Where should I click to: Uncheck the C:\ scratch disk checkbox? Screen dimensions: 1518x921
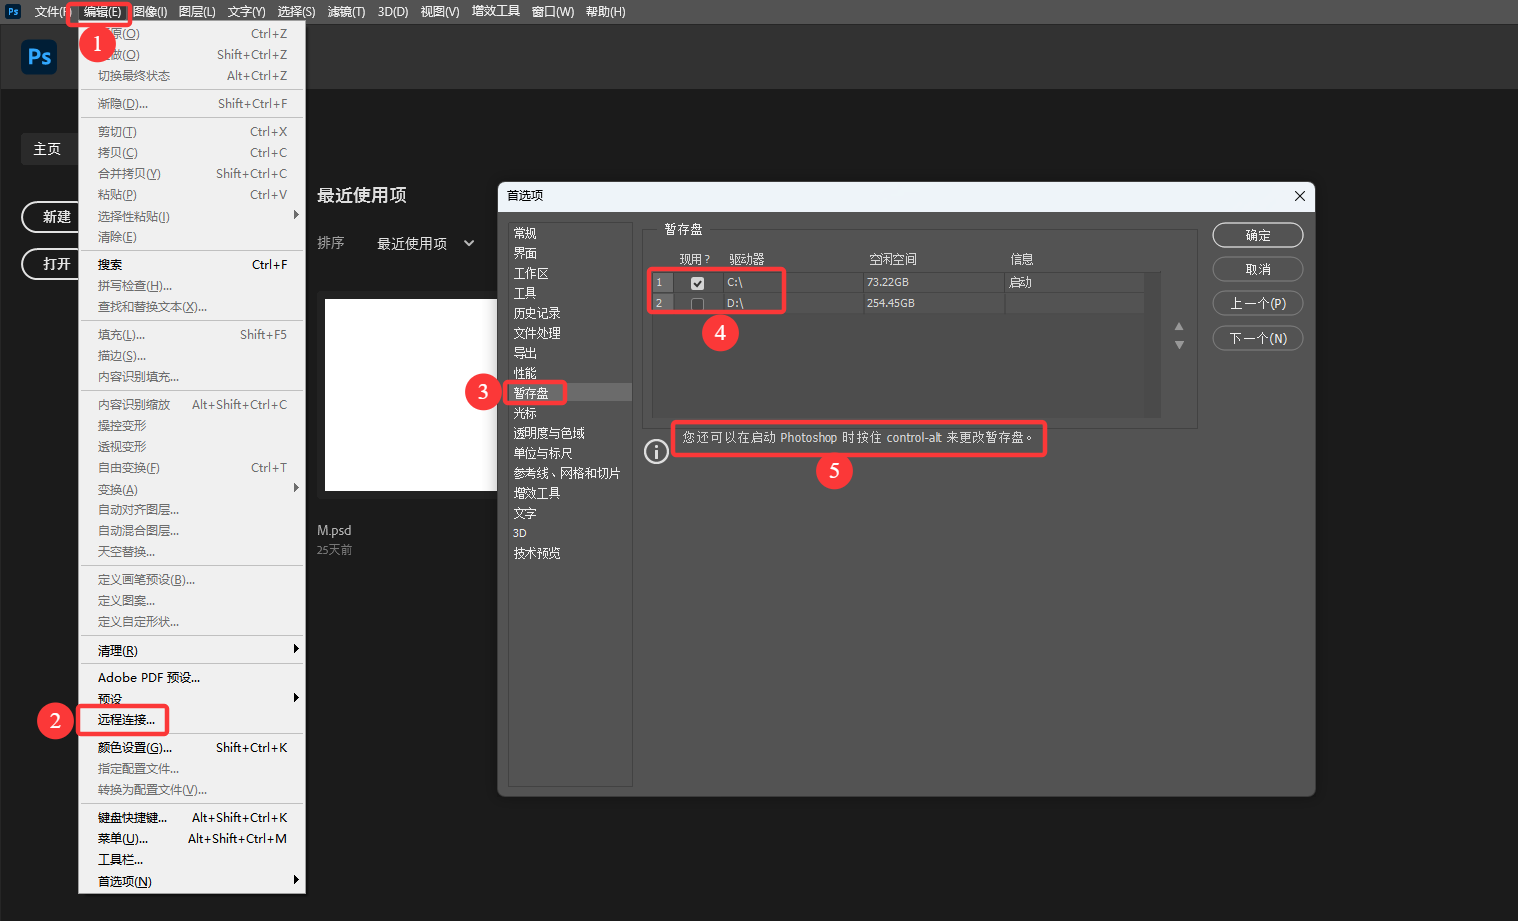697,283
